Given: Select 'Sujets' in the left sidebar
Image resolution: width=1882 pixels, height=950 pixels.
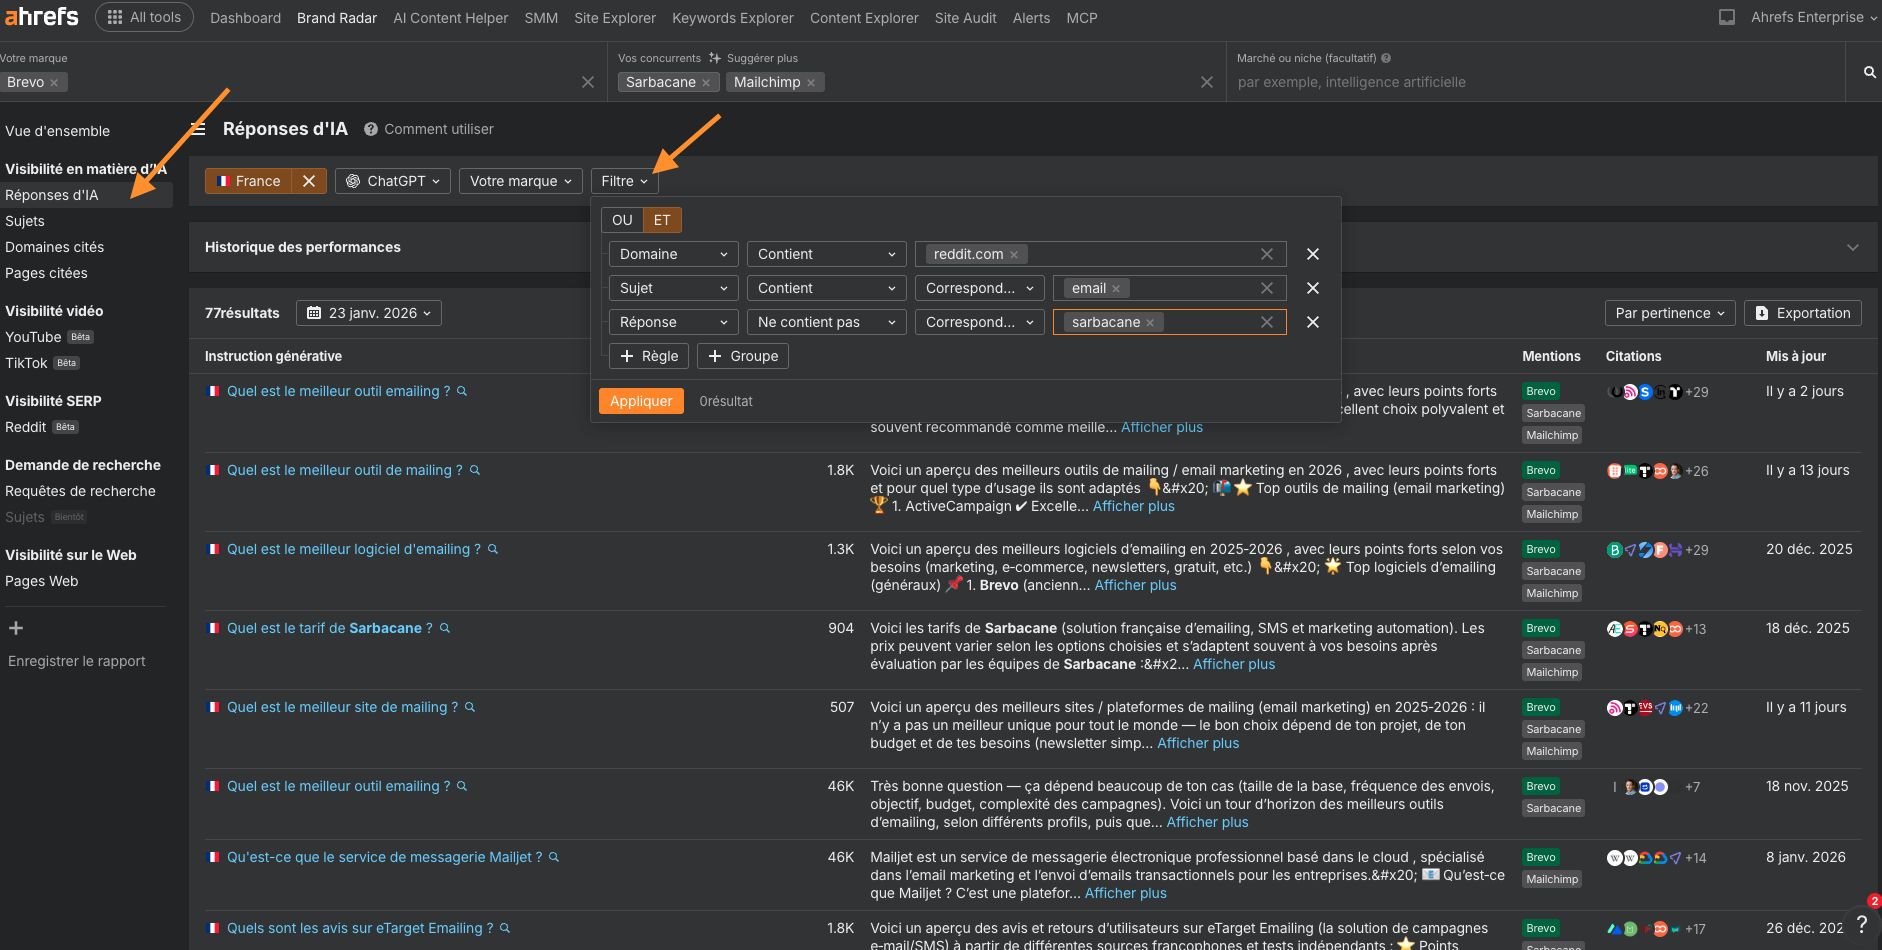Looking at the screenshot, I should coord(25,221).
